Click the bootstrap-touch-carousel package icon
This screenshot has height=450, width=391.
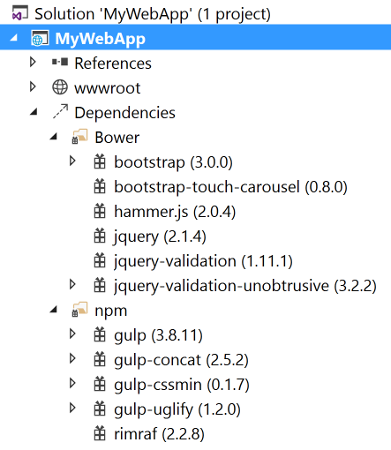pyautogui.click(x=99, y=186)
